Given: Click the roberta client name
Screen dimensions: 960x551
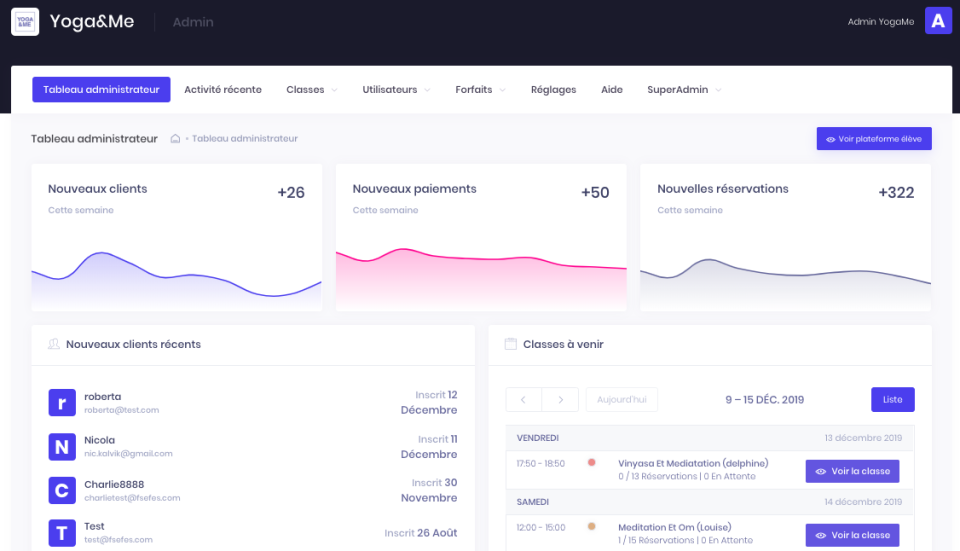Looking at the screenshot, I should click(102, 397).
